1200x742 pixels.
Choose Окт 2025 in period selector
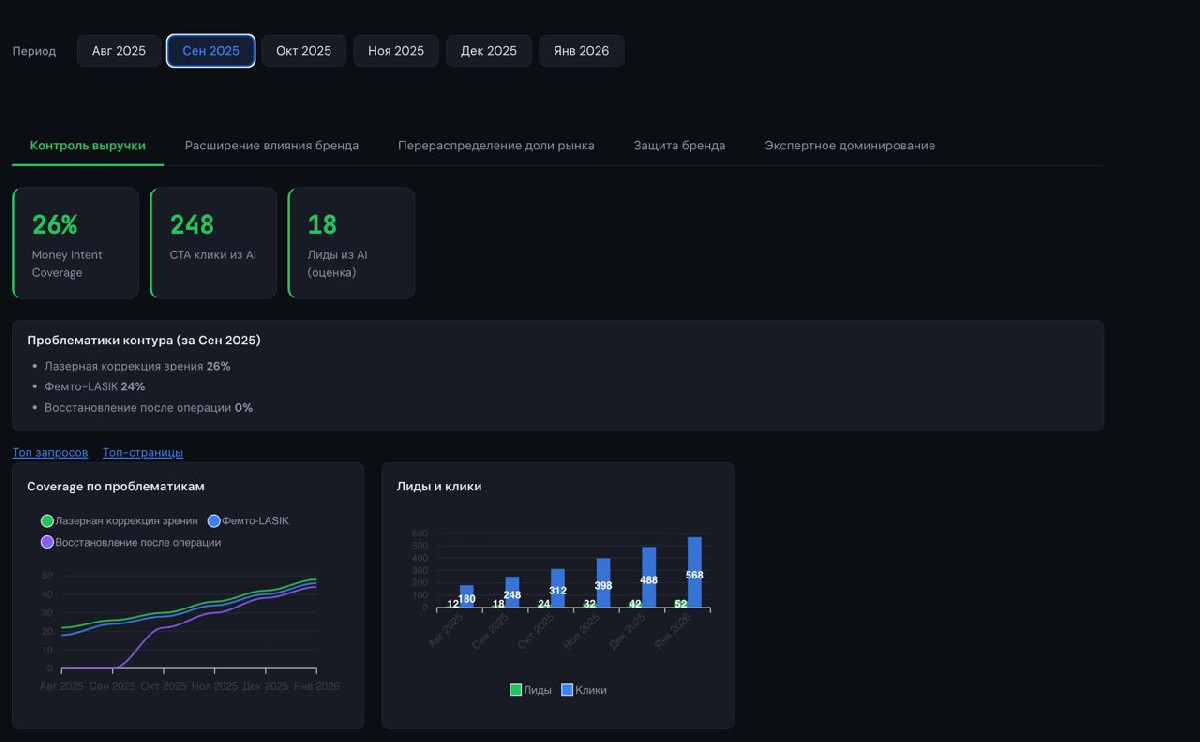[303, 51]
